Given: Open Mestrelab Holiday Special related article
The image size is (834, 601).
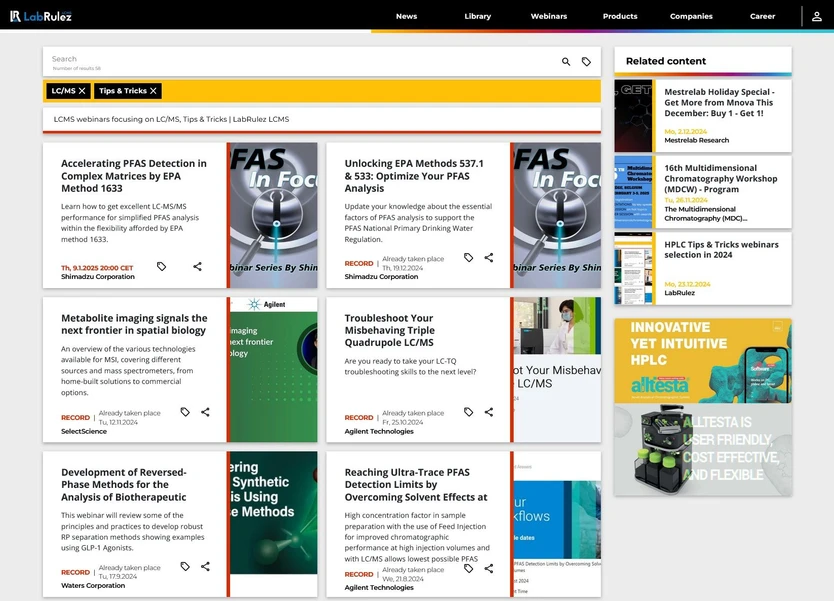Looking at the screenshot, I should tap(719, 103).
